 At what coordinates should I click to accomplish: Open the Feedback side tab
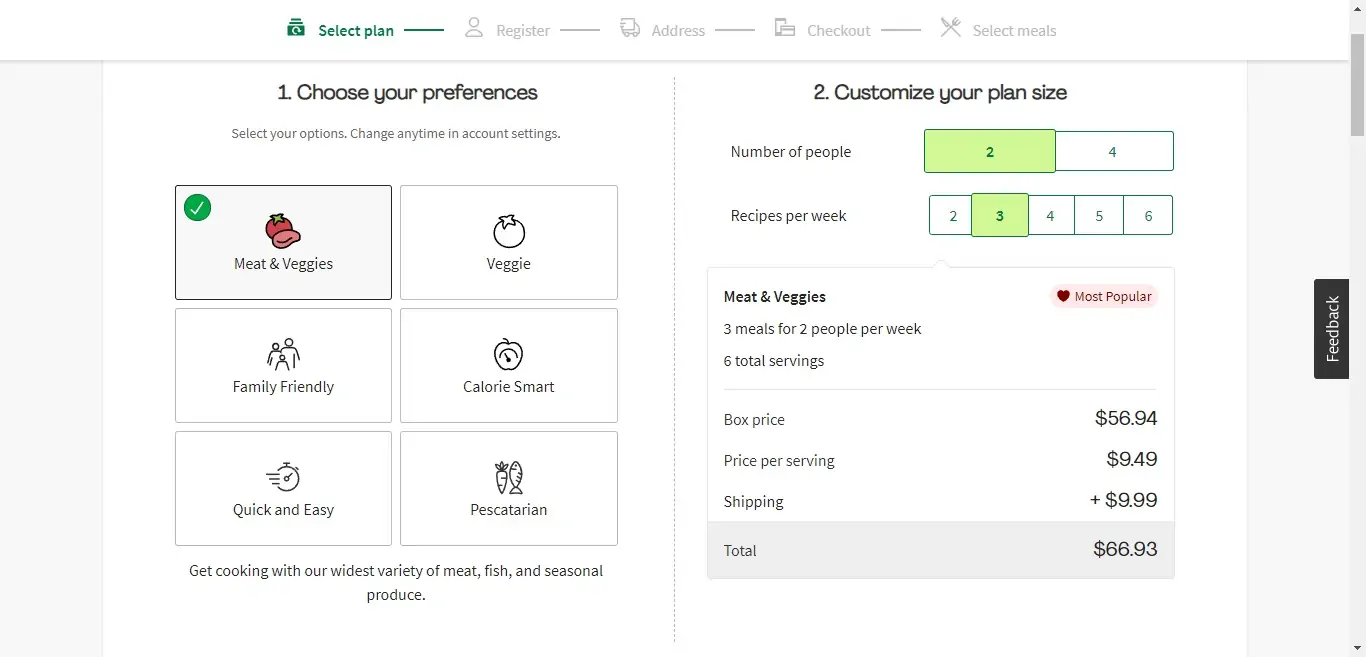click(x=1331, y=328)
